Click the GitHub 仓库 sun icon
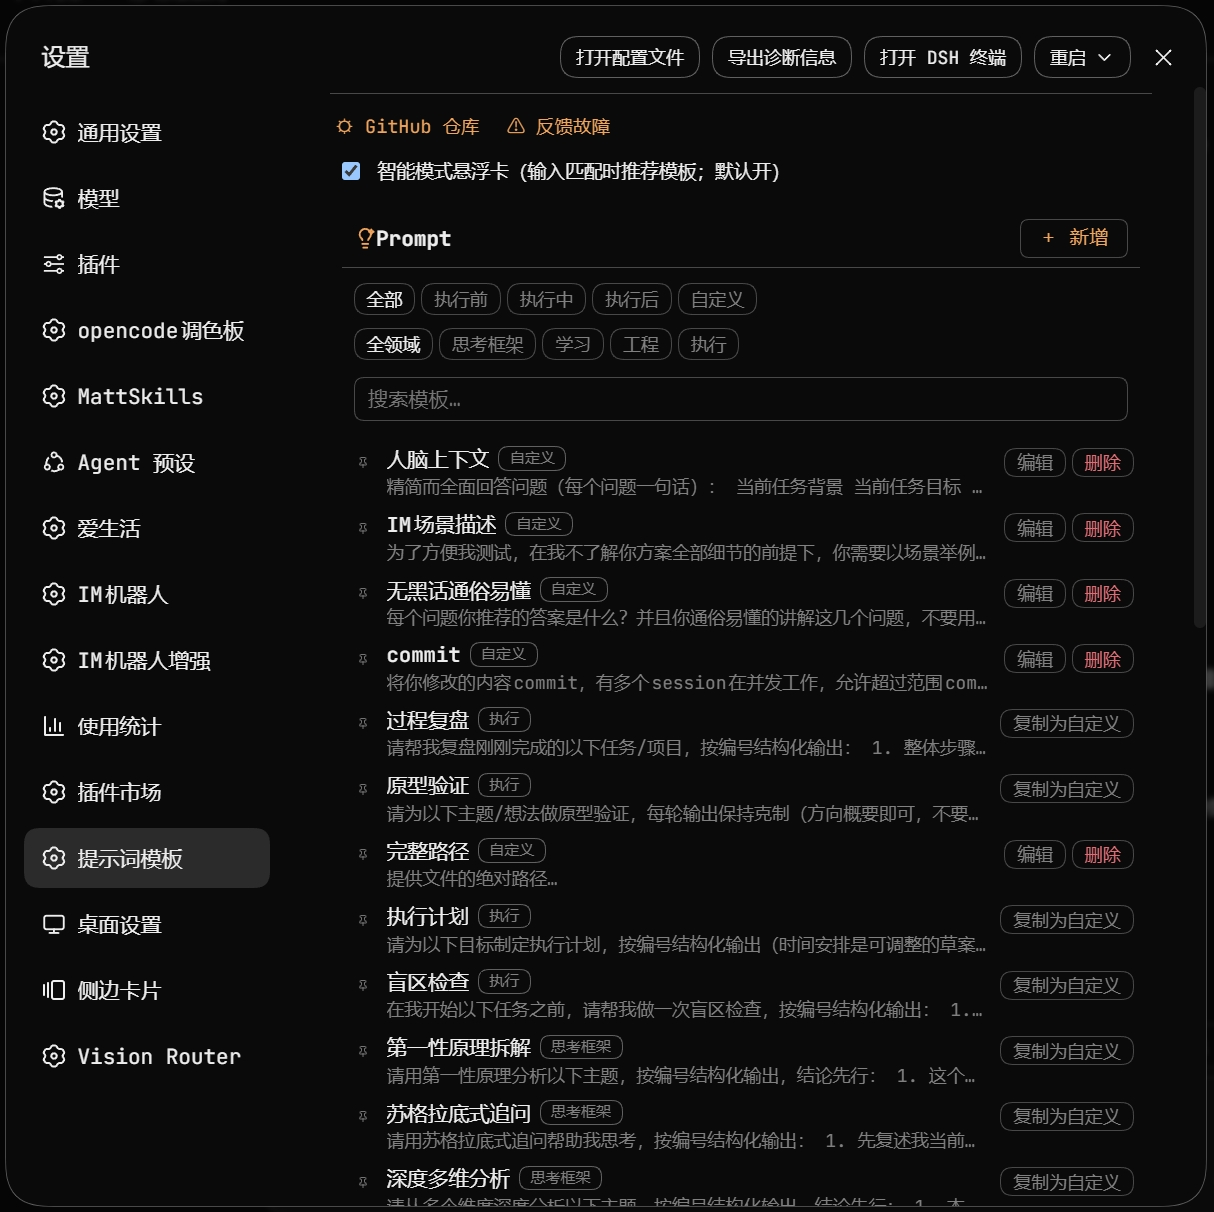 click(345, 126)
